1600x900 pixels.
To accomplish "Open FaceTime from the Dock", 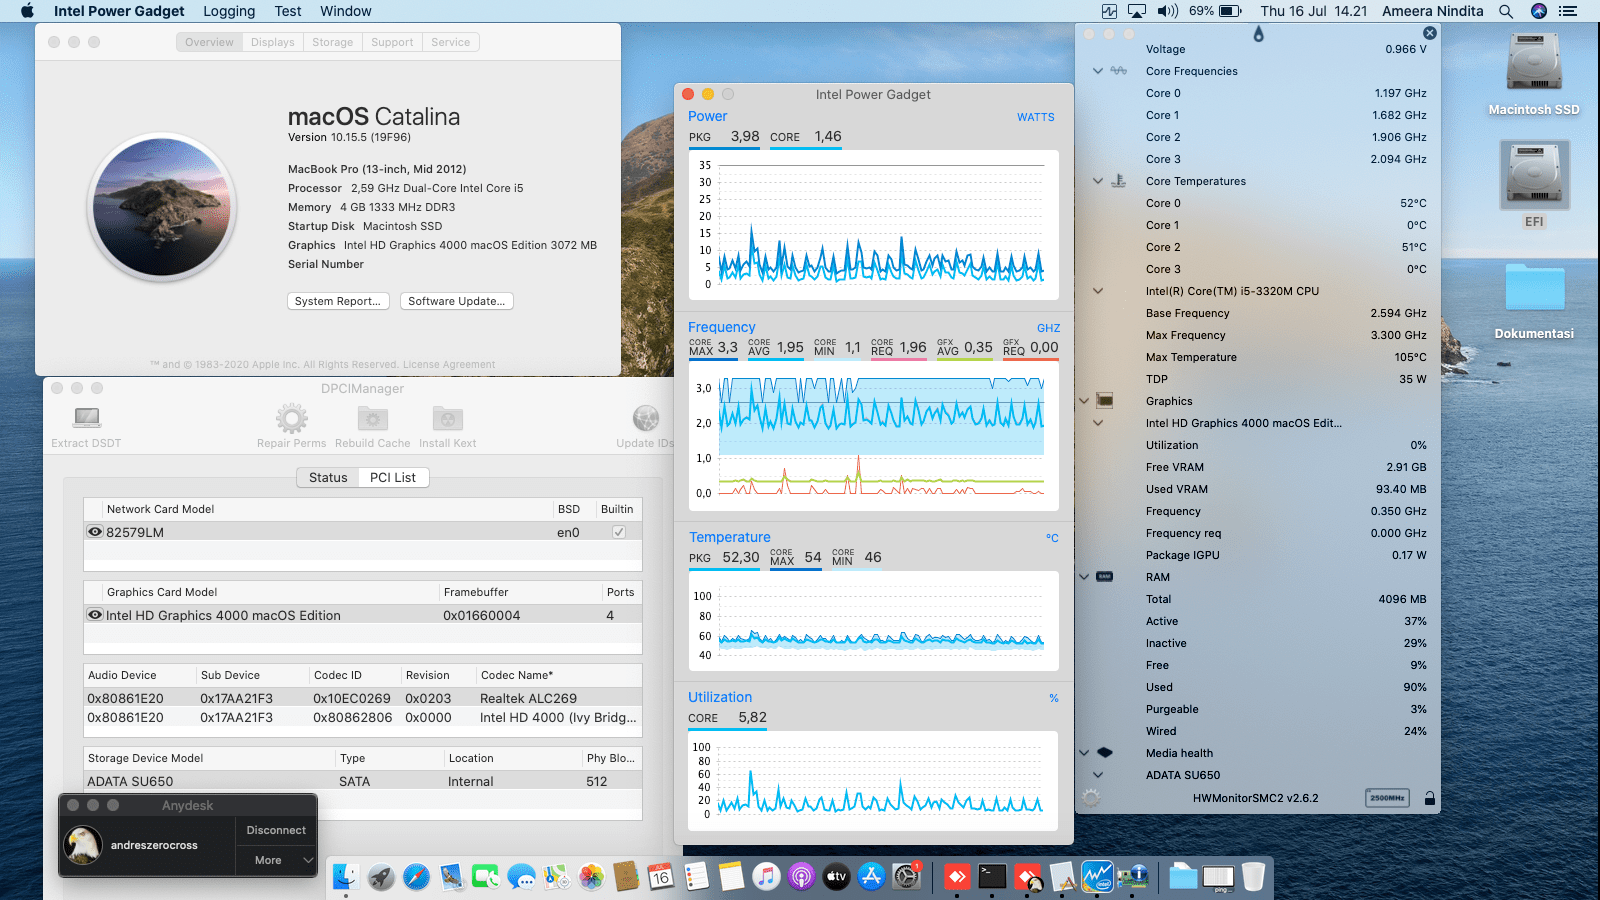I will click(x=486, y=877).
